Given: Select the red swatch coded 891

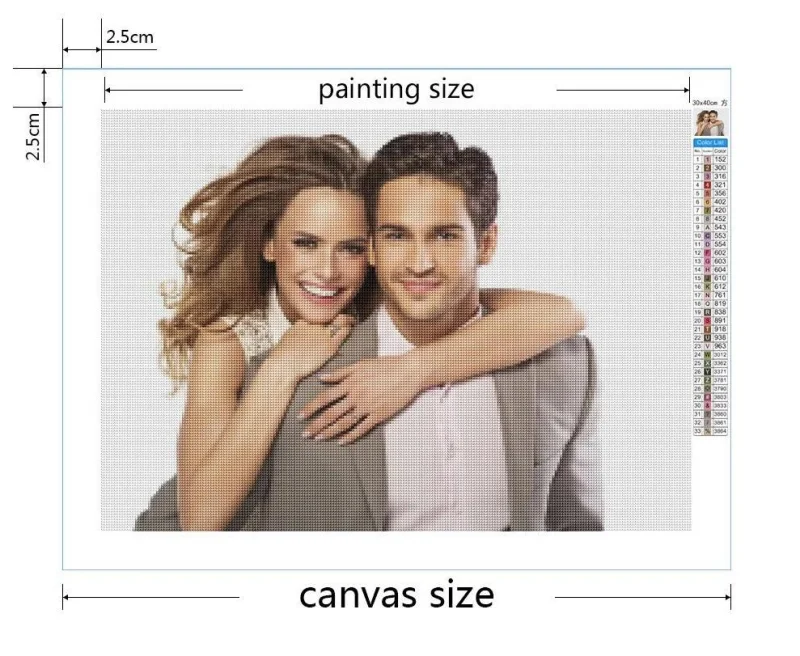Looking at the screenshot, I should point(708,321).
